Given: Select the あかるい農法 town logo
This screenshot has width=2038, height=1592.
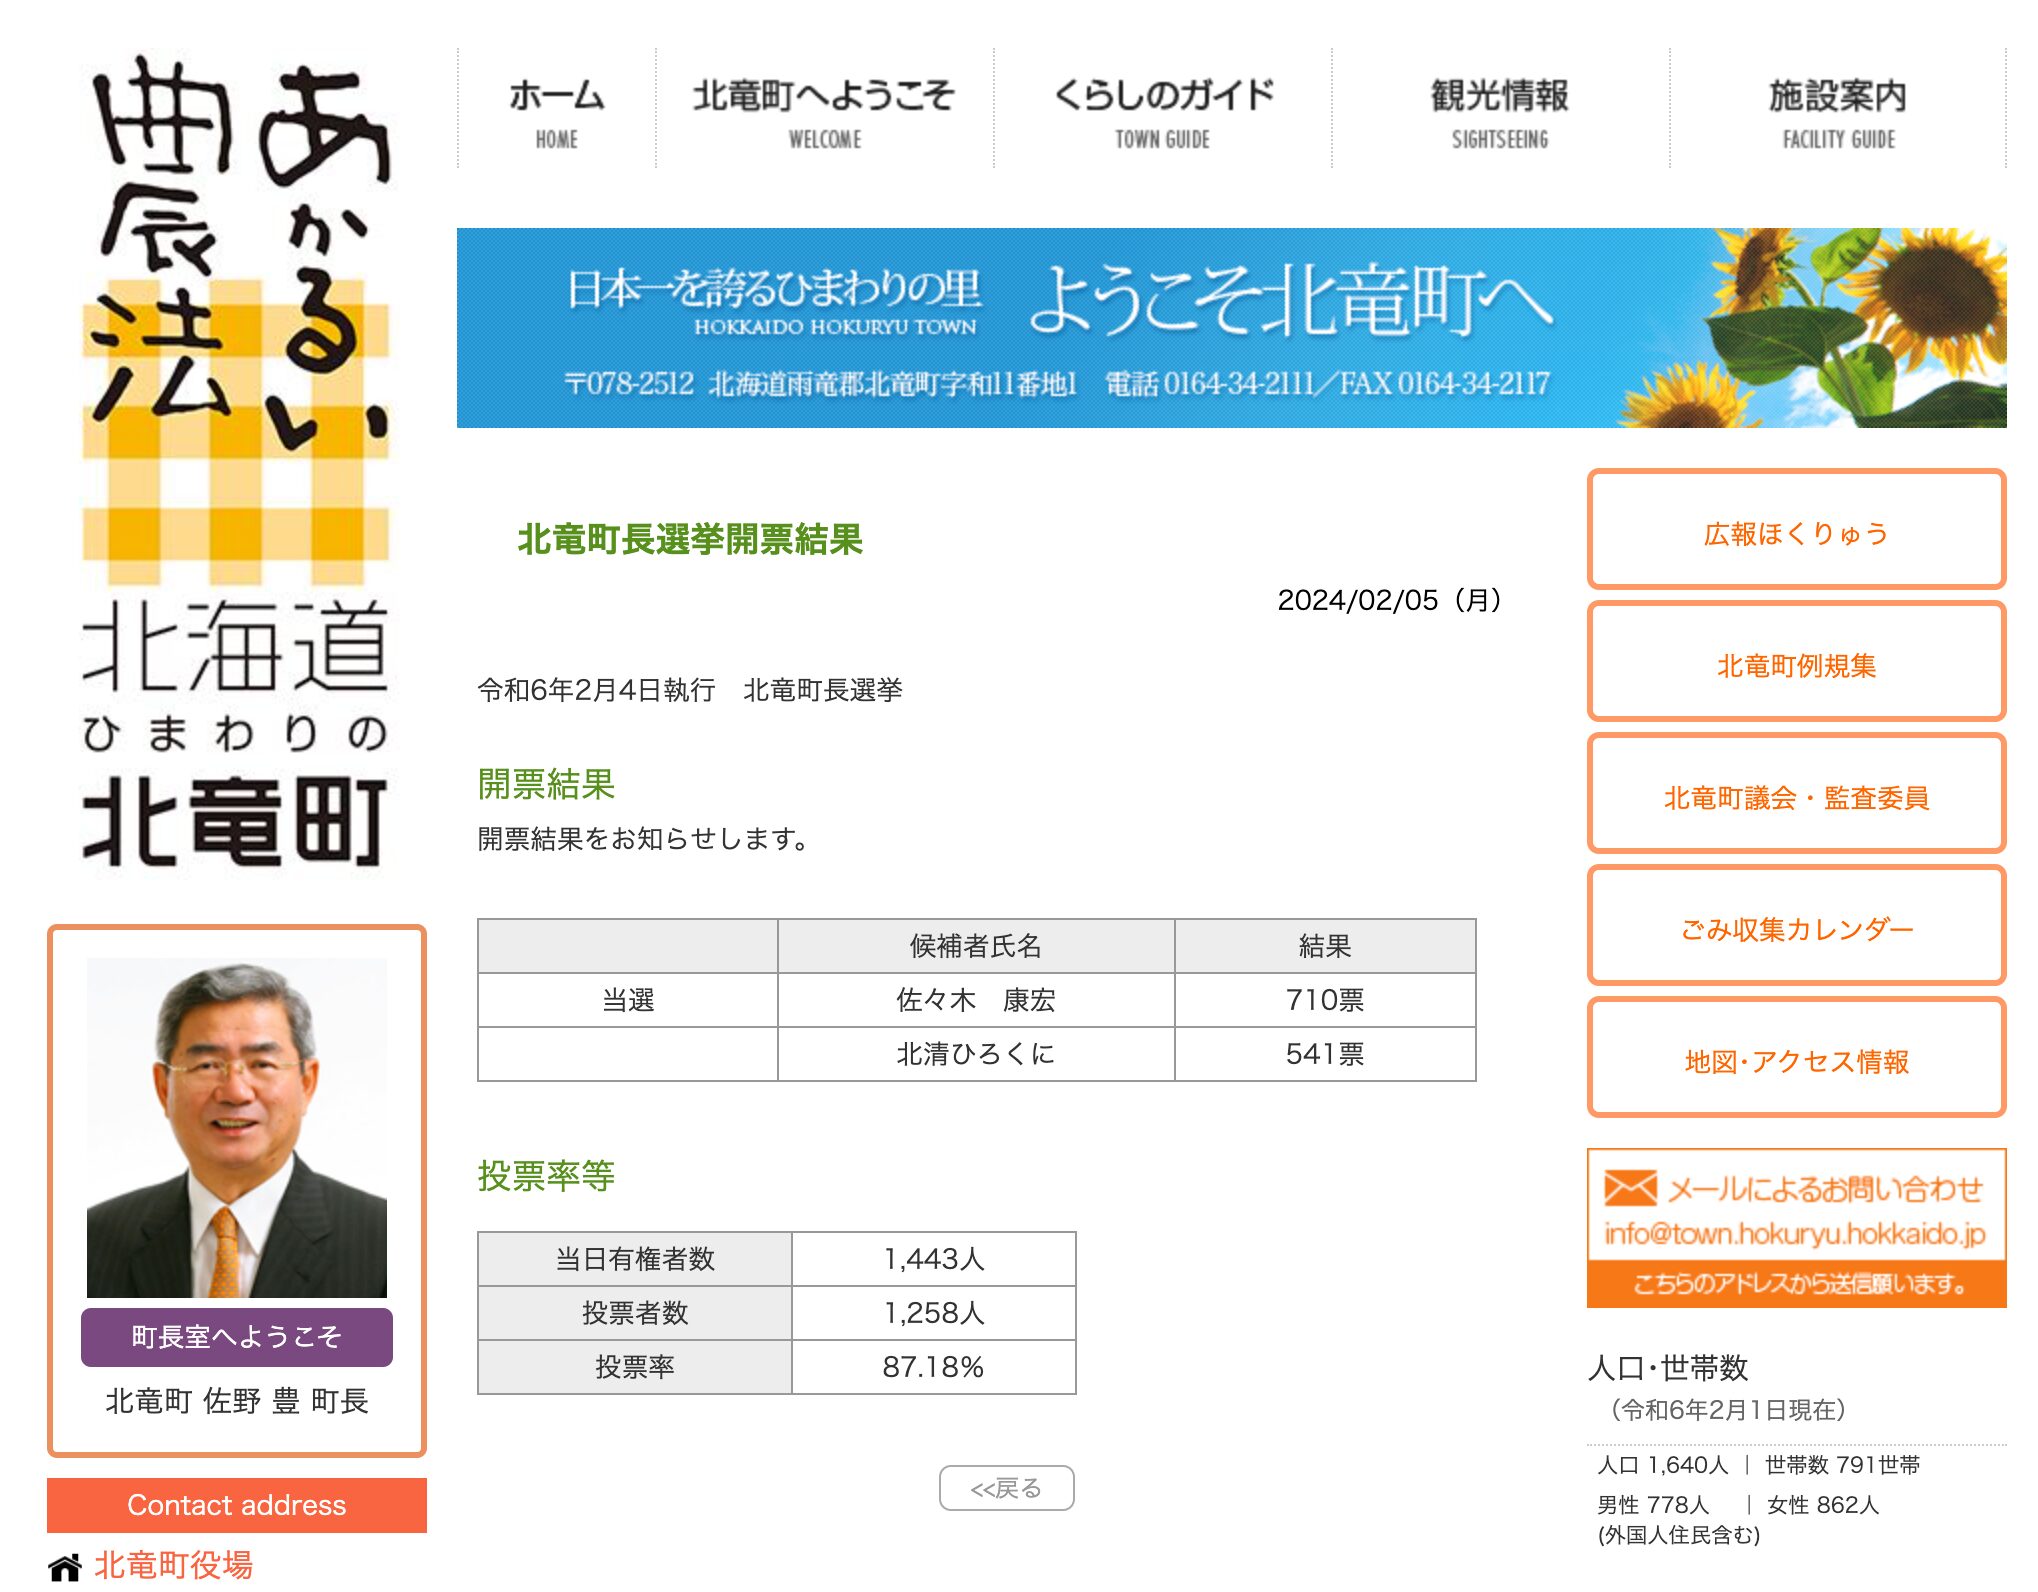Looking at the screenshot, I should click(x=238, y=450).
